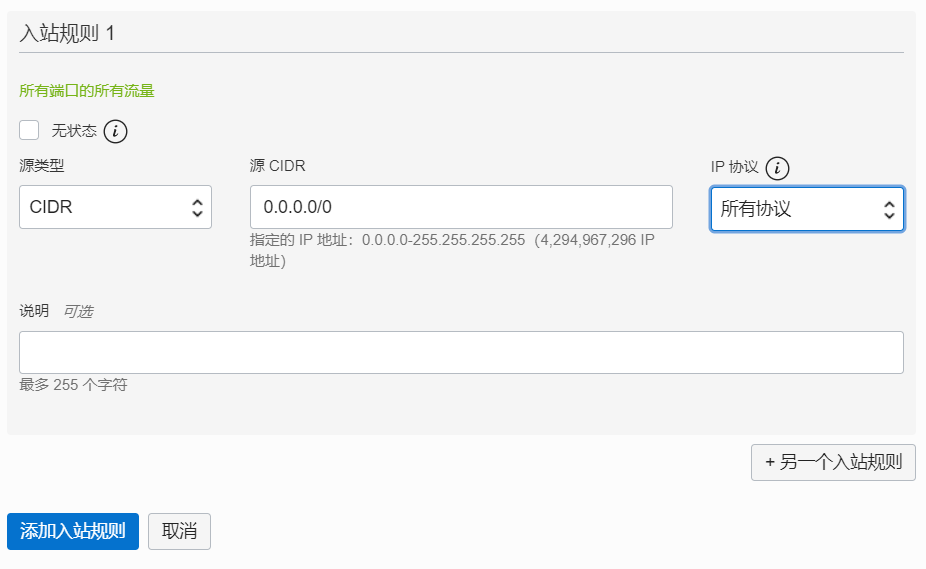Image resolution: width=926 pixels, height=569 pixels.
Task: Click the up-down arrows in 源类型 select
Action: (197, 207)
